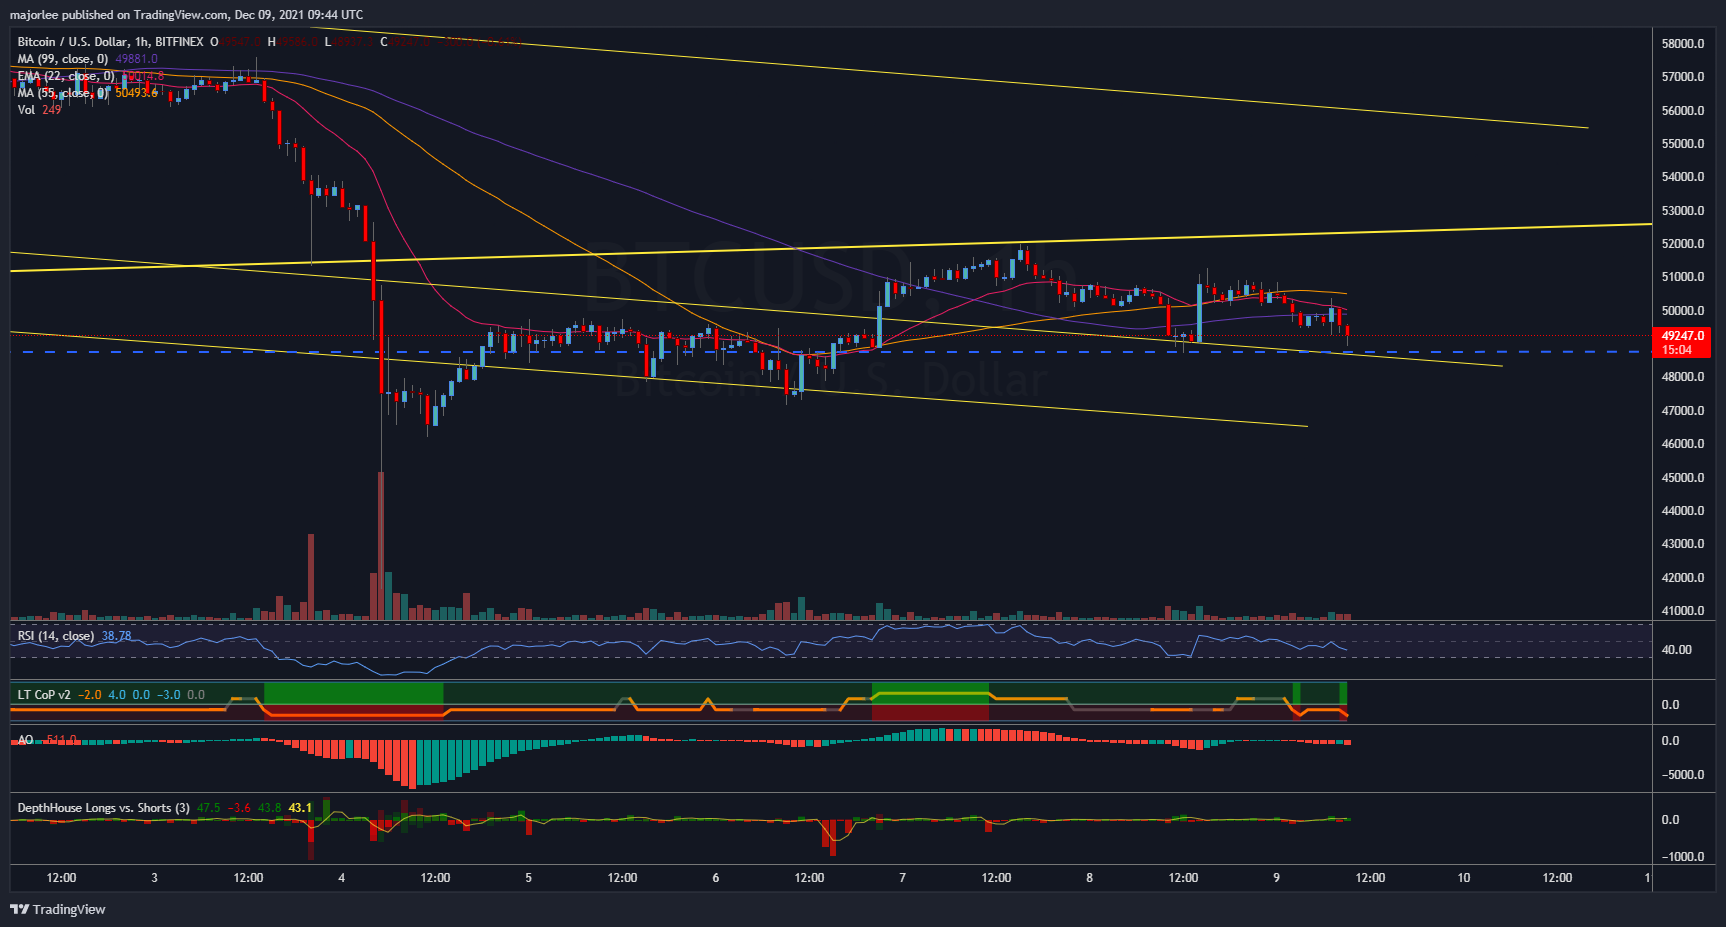Click the date label 4 on time axis
1726x927 pixels.
click(341, 878)
